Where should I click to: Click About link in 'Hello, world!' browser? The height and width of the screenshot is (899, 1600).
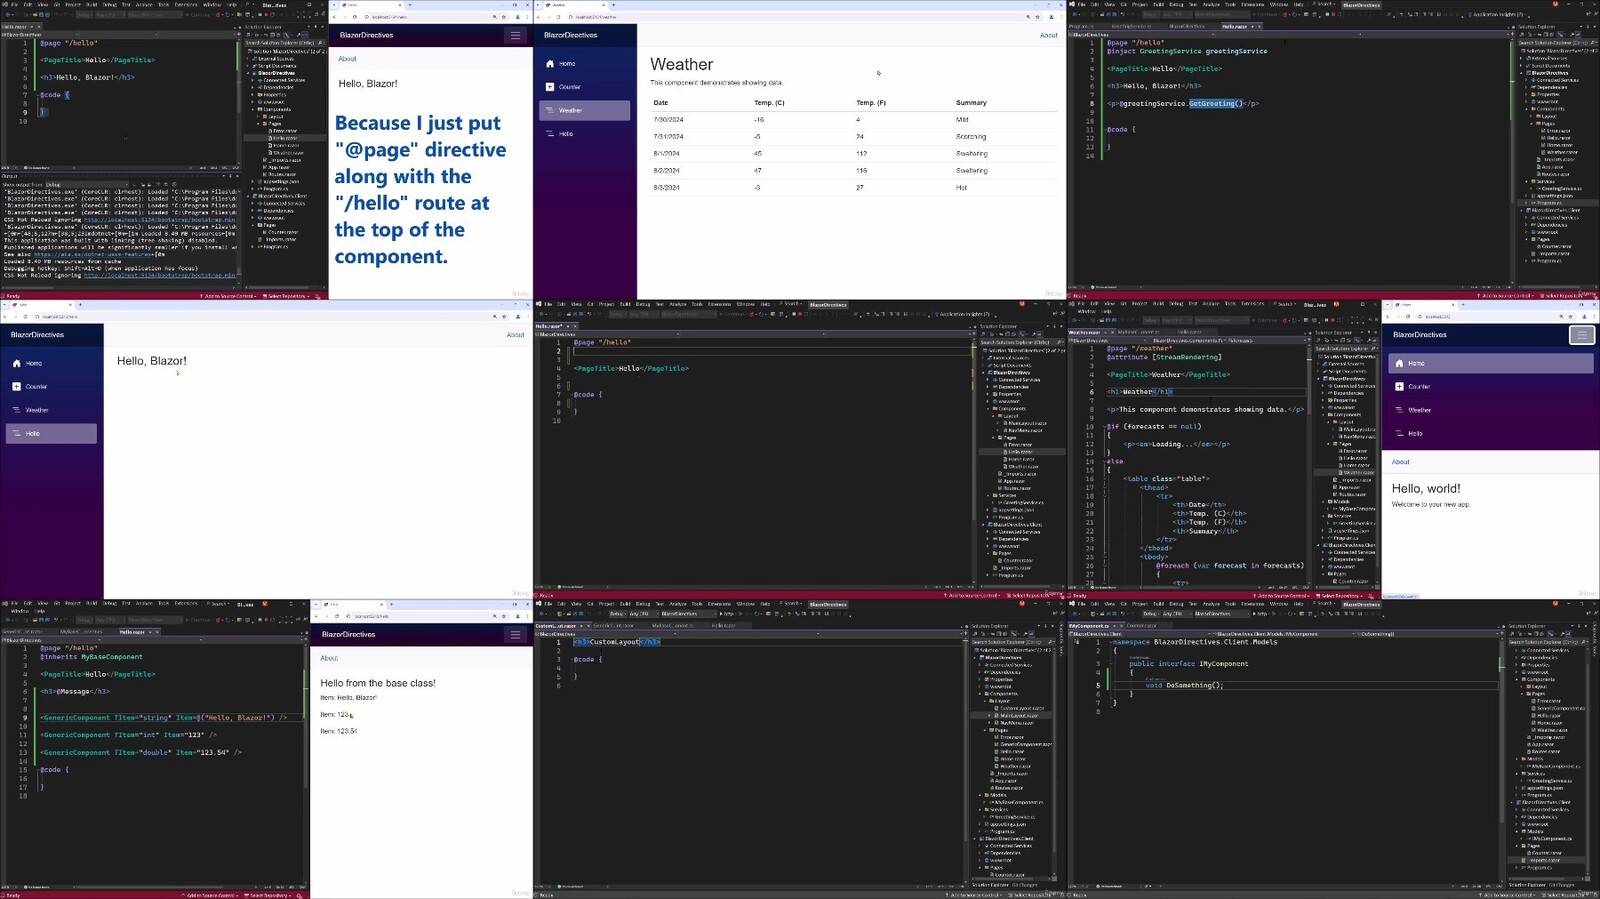click(1400, 462)
